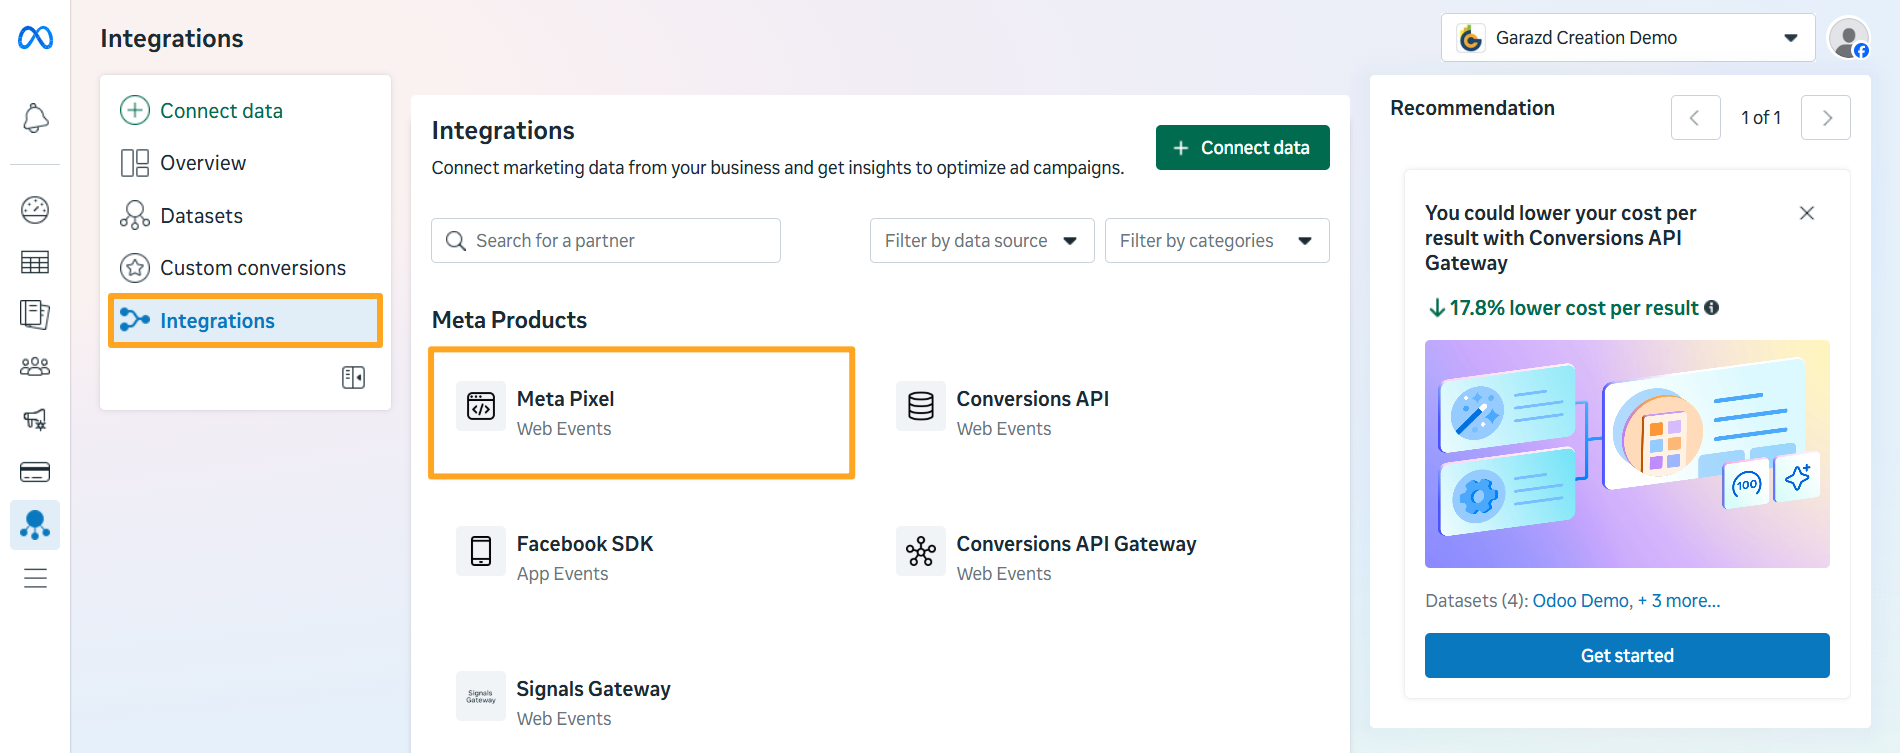Click the Meta logo icon

pos(35,38)
